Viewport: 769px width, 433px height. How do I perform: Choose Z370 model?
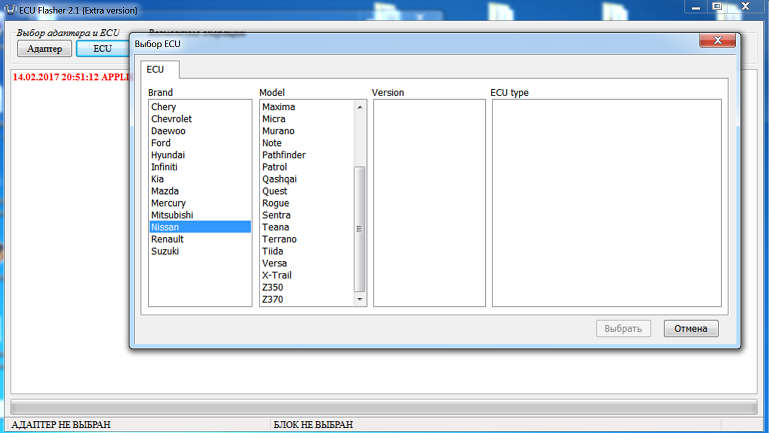[307, 299]
